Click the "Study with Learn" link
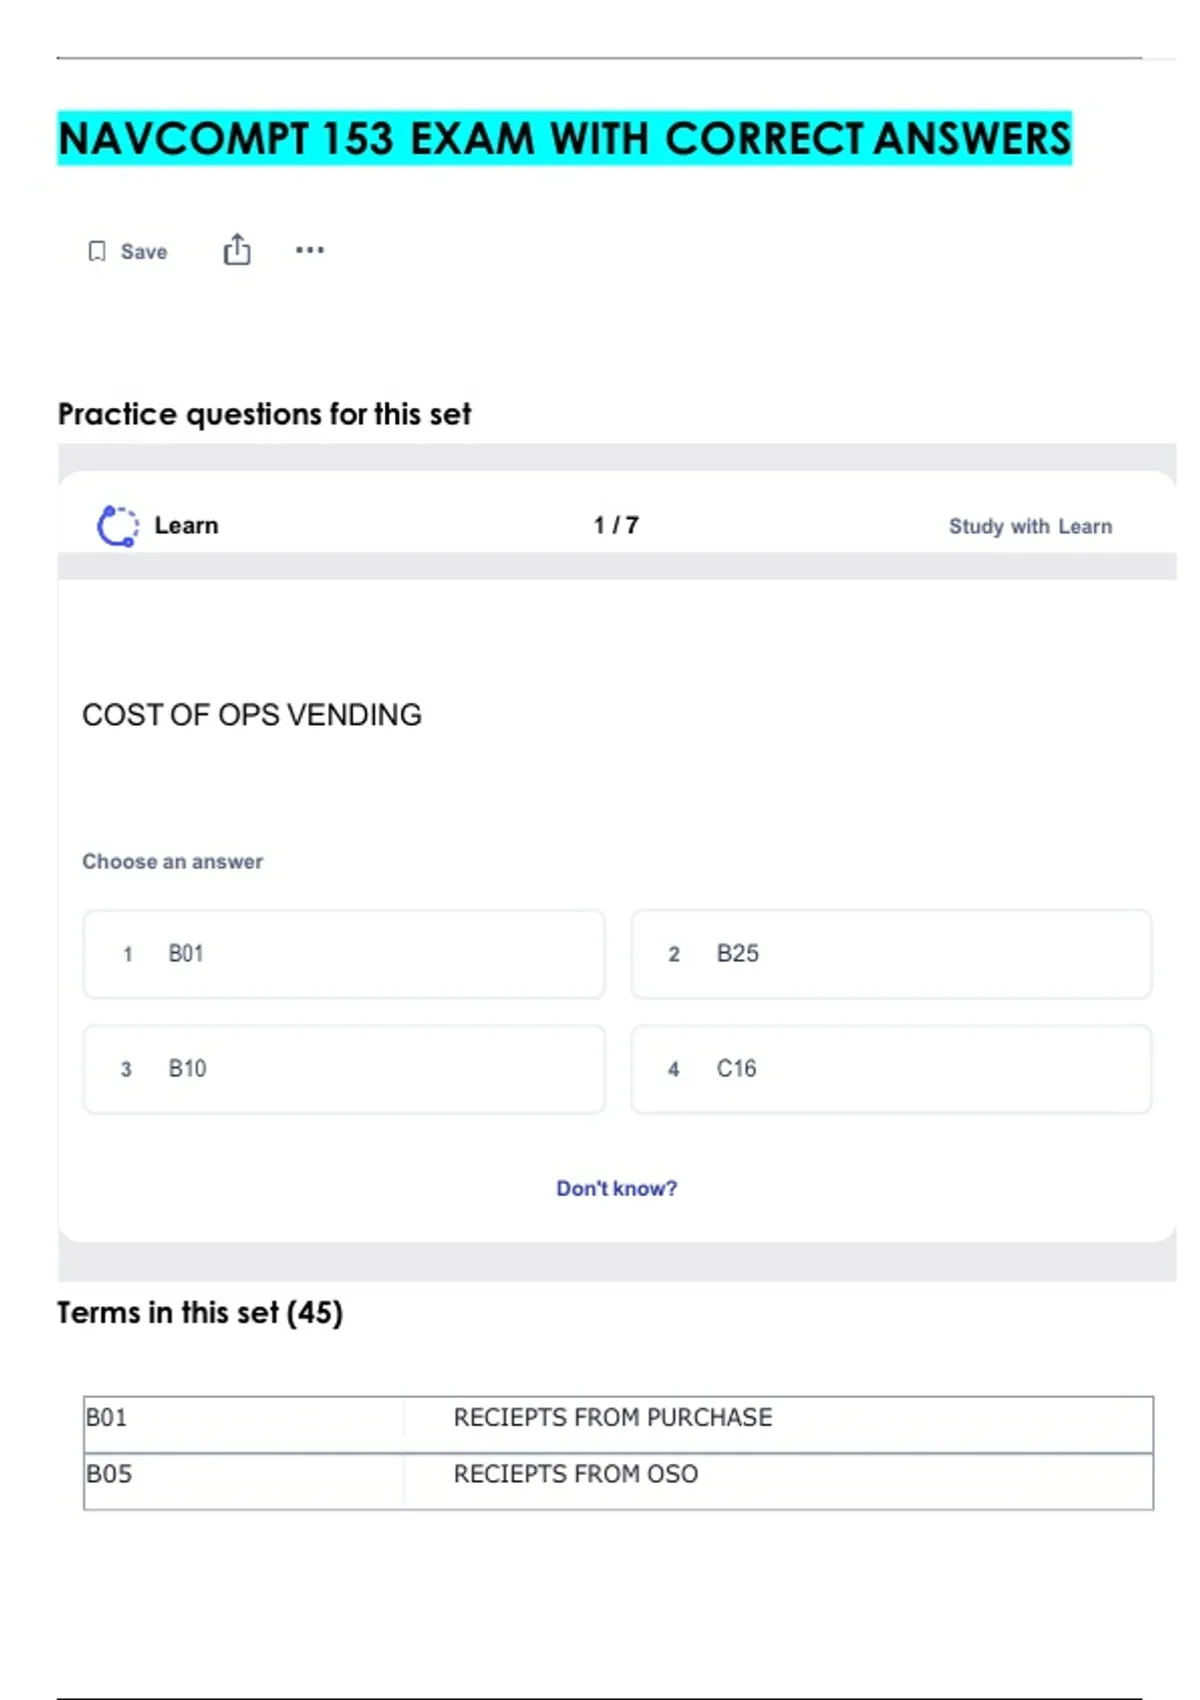Image resolution: width=1200 pixels, height=1700 pixels. 1030,526
